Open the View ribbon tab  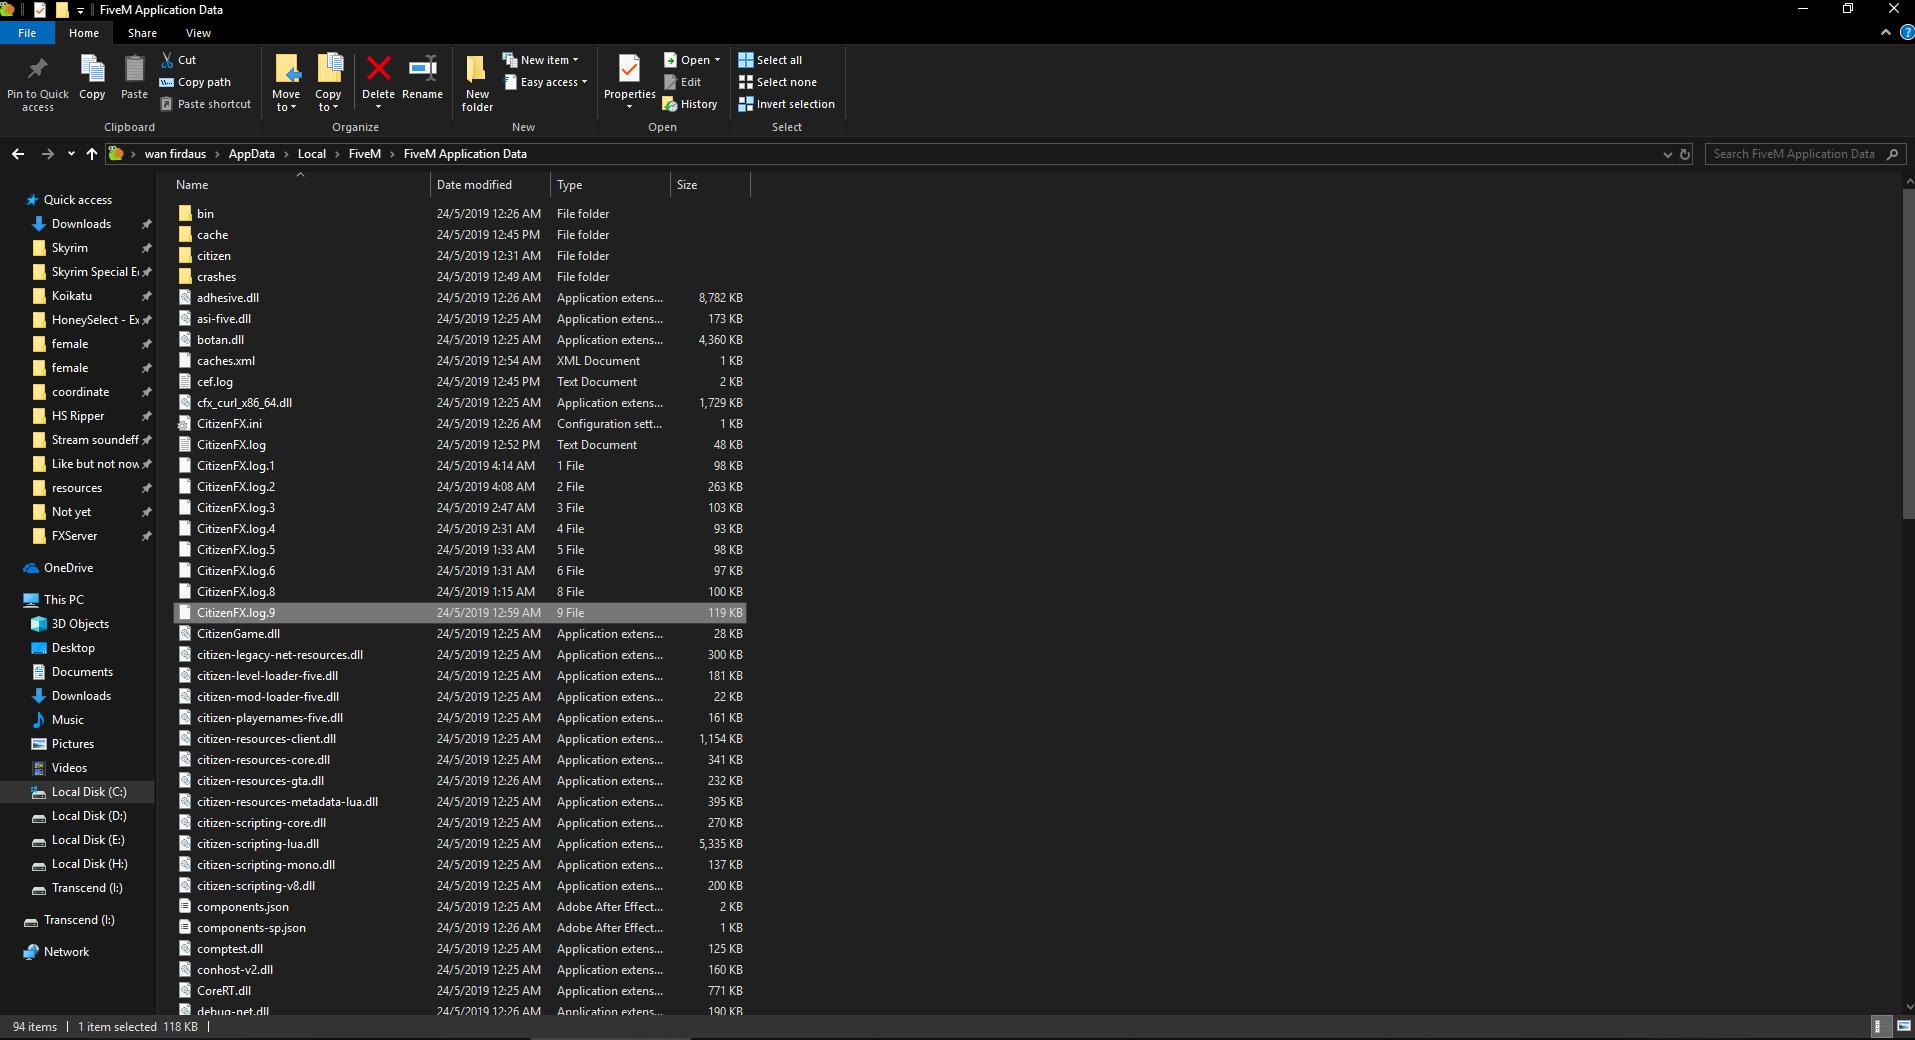pos(198,33)
